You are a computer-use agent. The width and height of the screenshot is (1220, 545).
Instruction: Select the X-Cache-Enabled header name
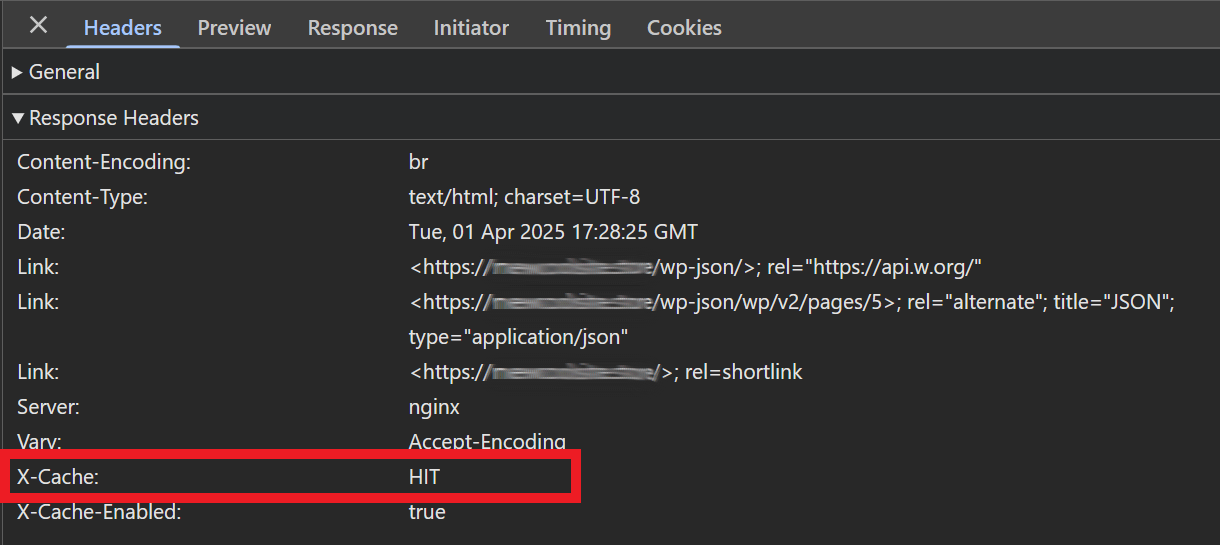point(98,512)
